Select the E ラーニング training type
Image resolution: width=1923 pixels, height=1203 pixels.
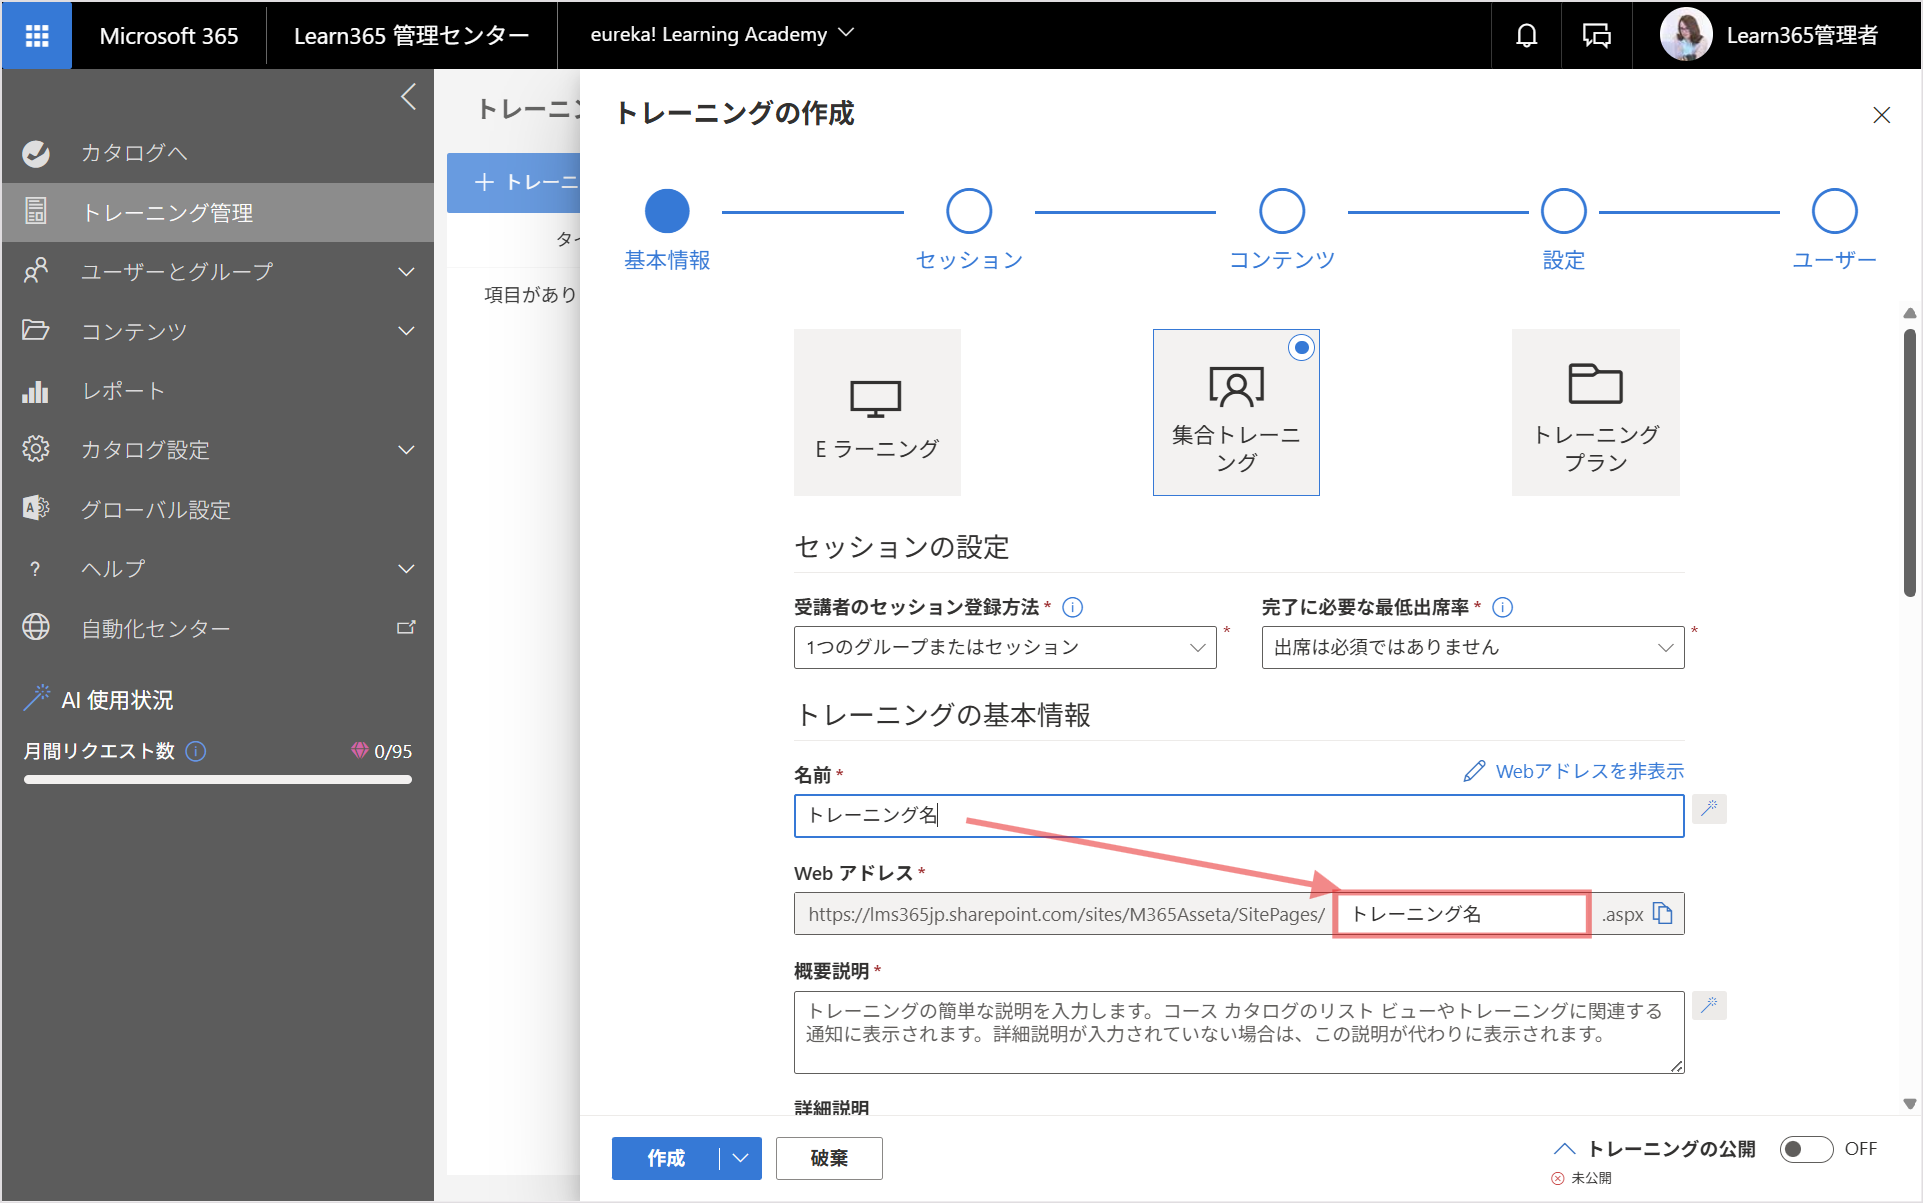point(877,412)
